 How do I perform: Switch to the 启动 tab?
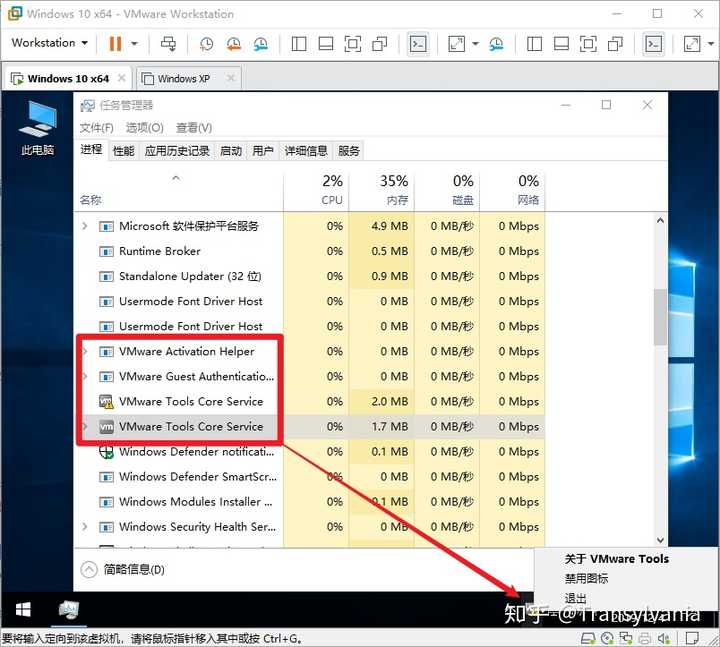point(231,151)
